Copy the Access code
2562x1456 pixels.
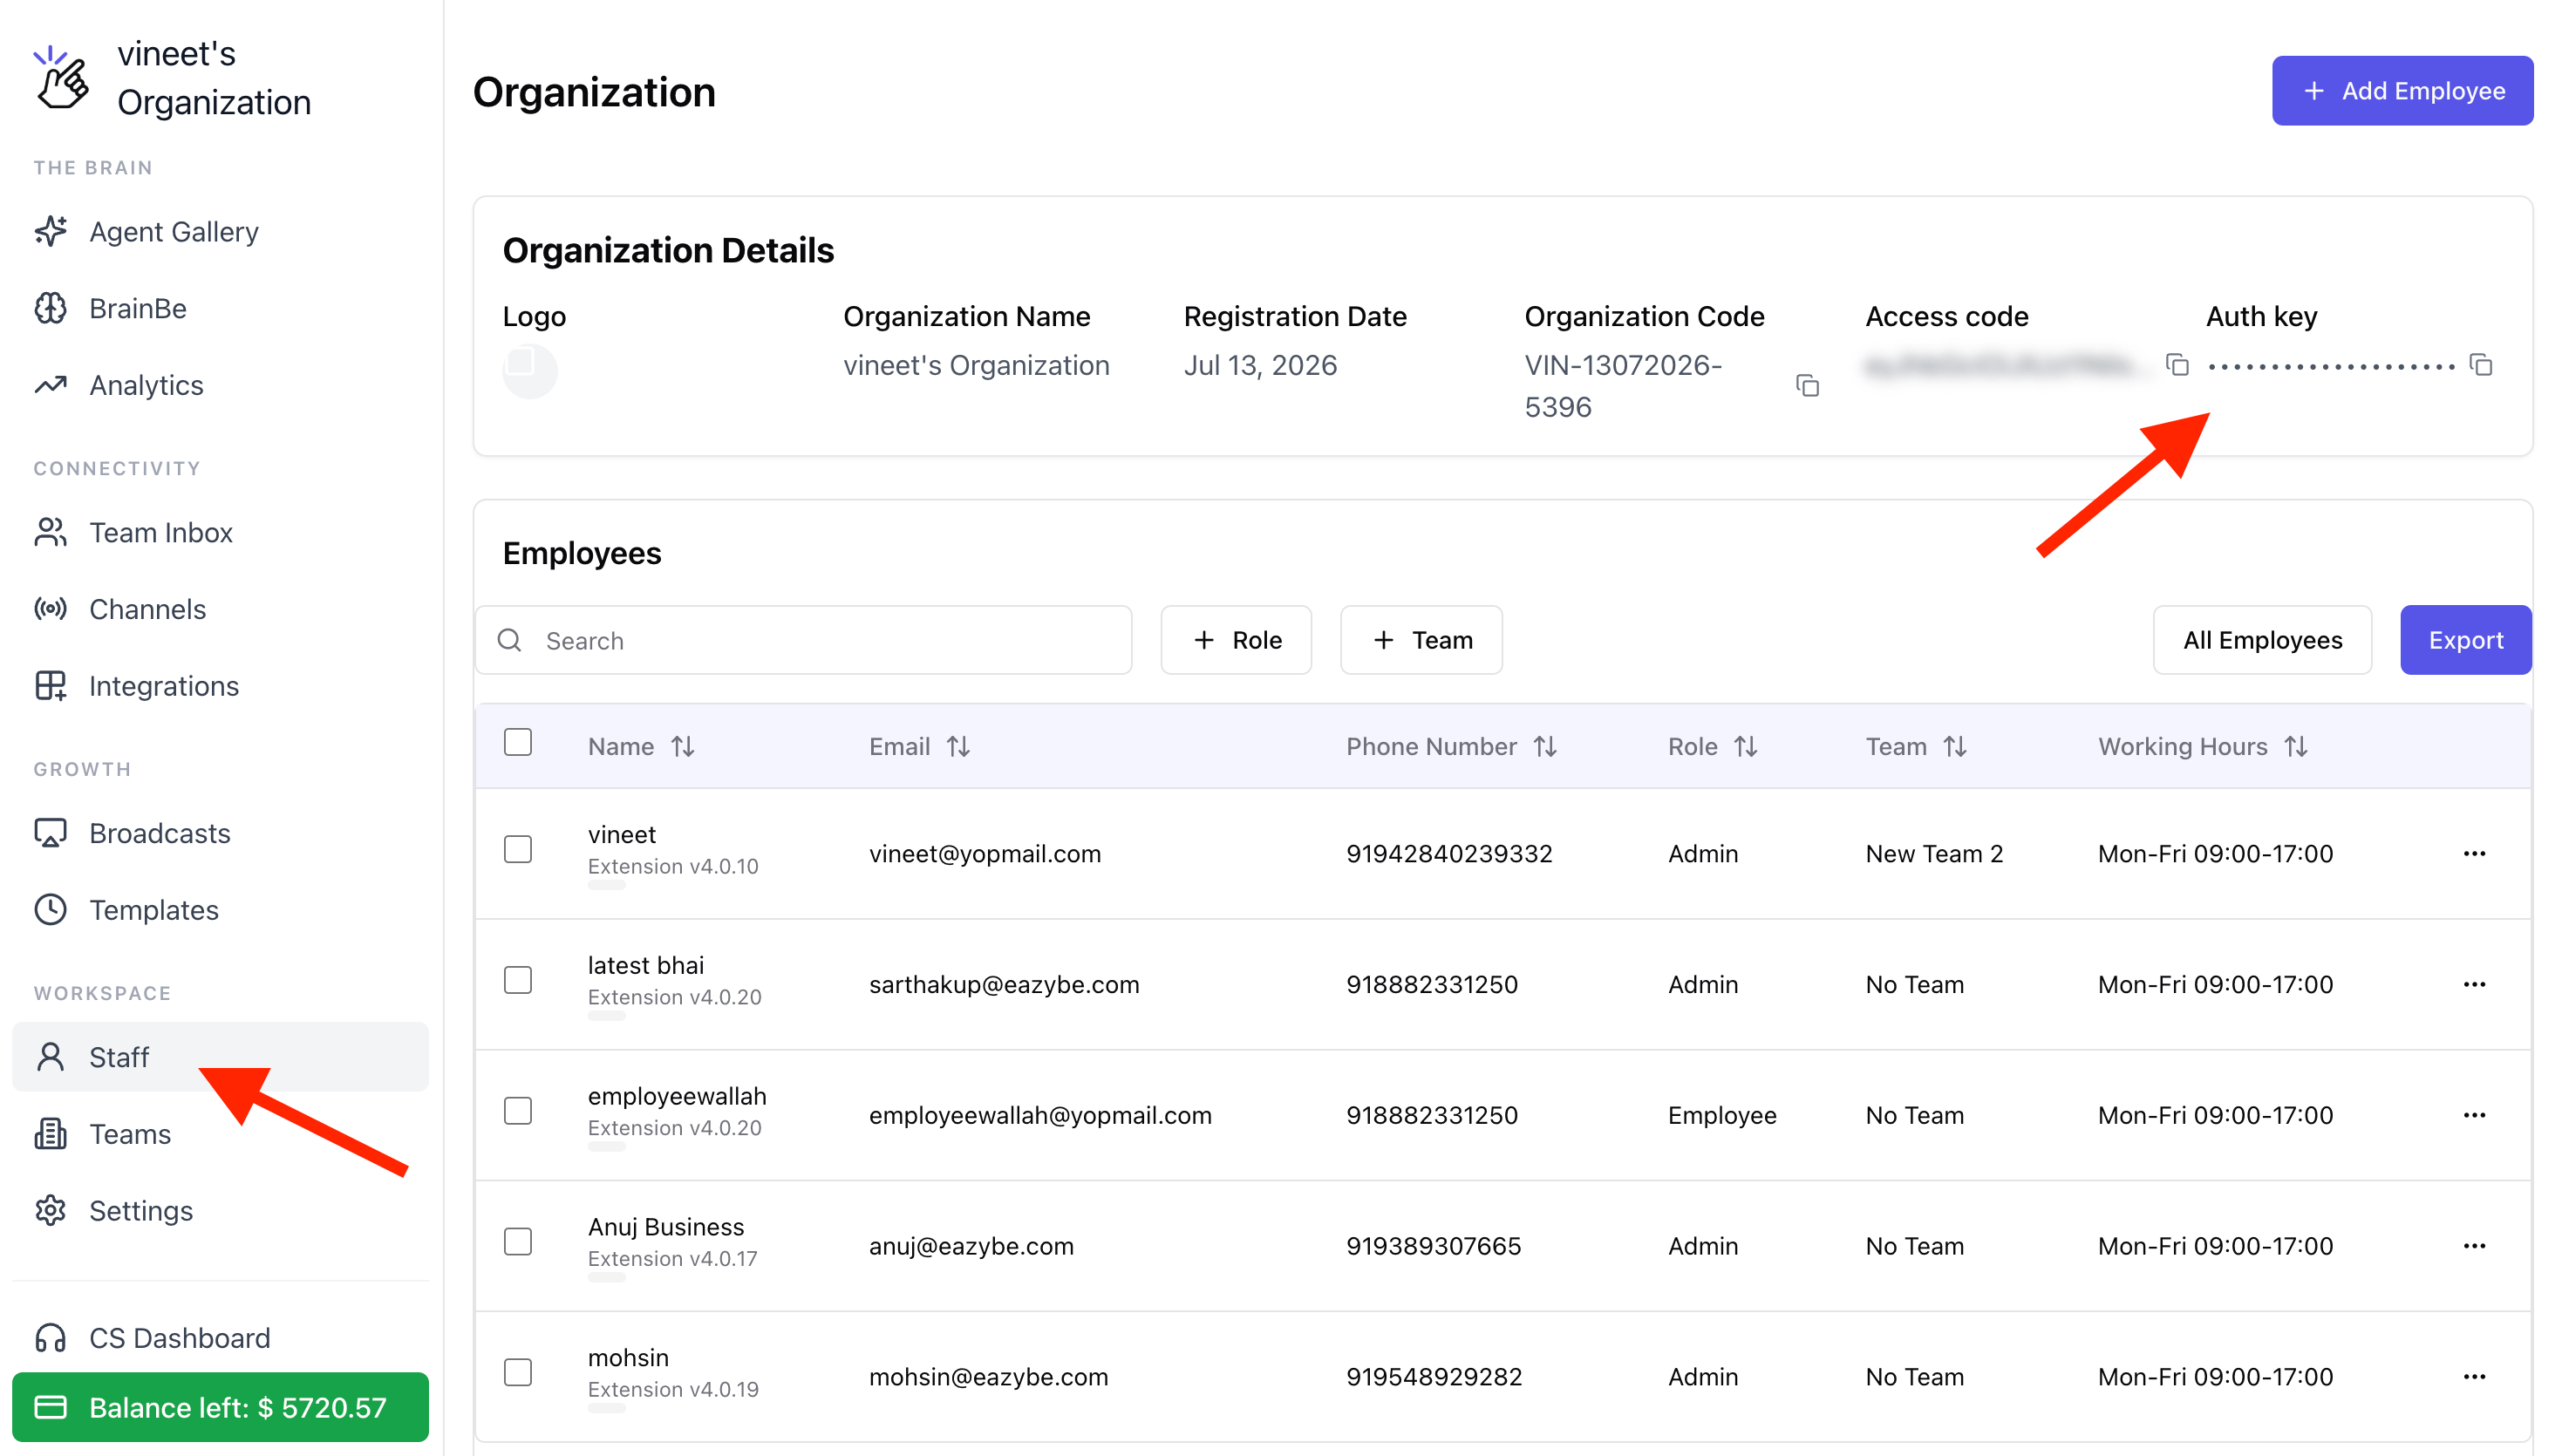(2177, 365)
